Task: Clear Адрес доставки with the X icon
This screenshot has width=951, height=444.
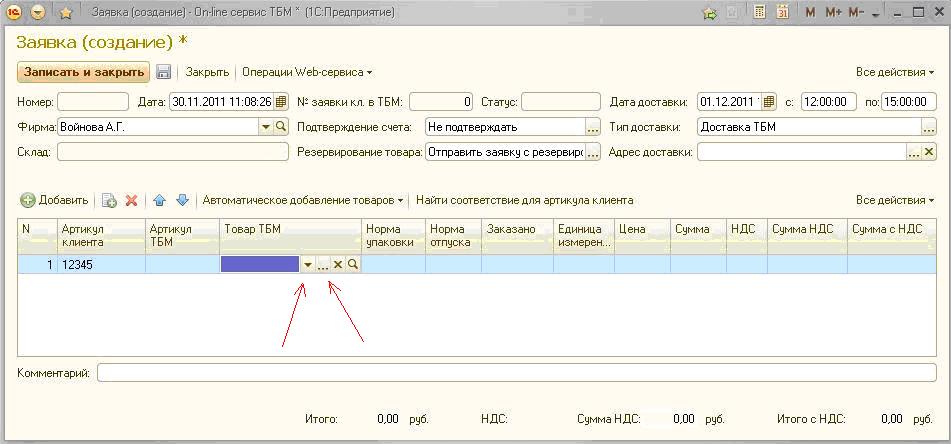Action: click(929, 152)
